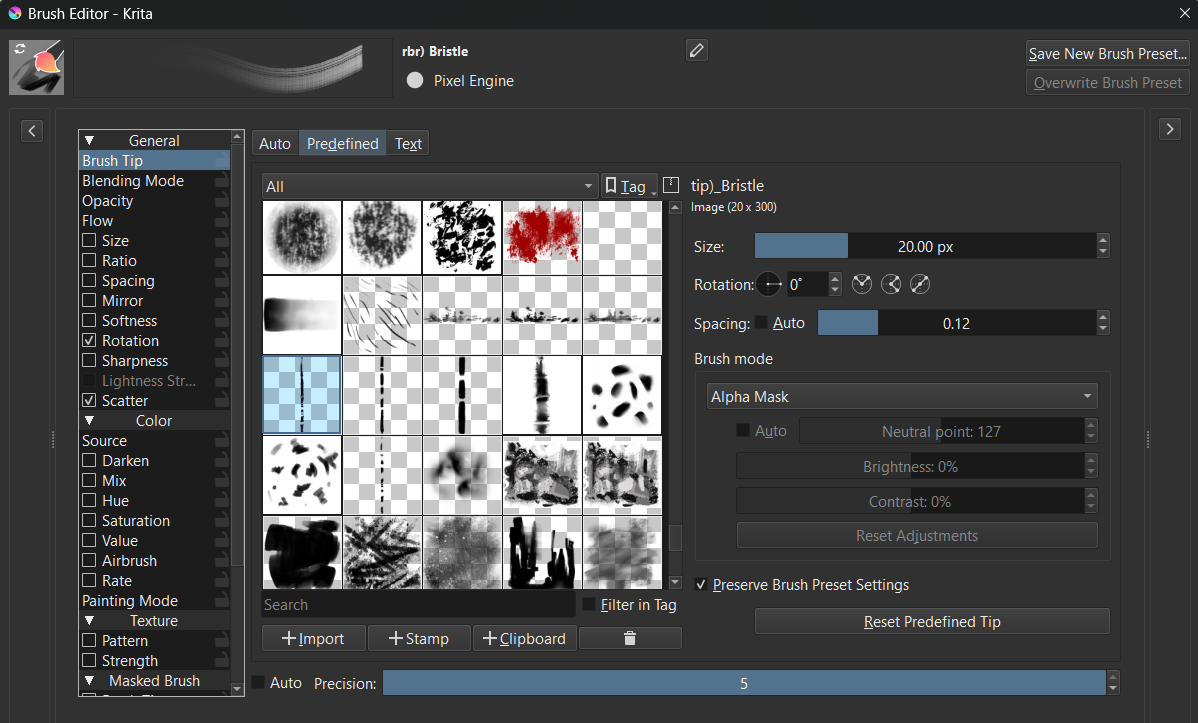This screenshot has height=723, width=1198.
Task: Enable the Filter in Tag checkbox
Action: pos(590,605)
